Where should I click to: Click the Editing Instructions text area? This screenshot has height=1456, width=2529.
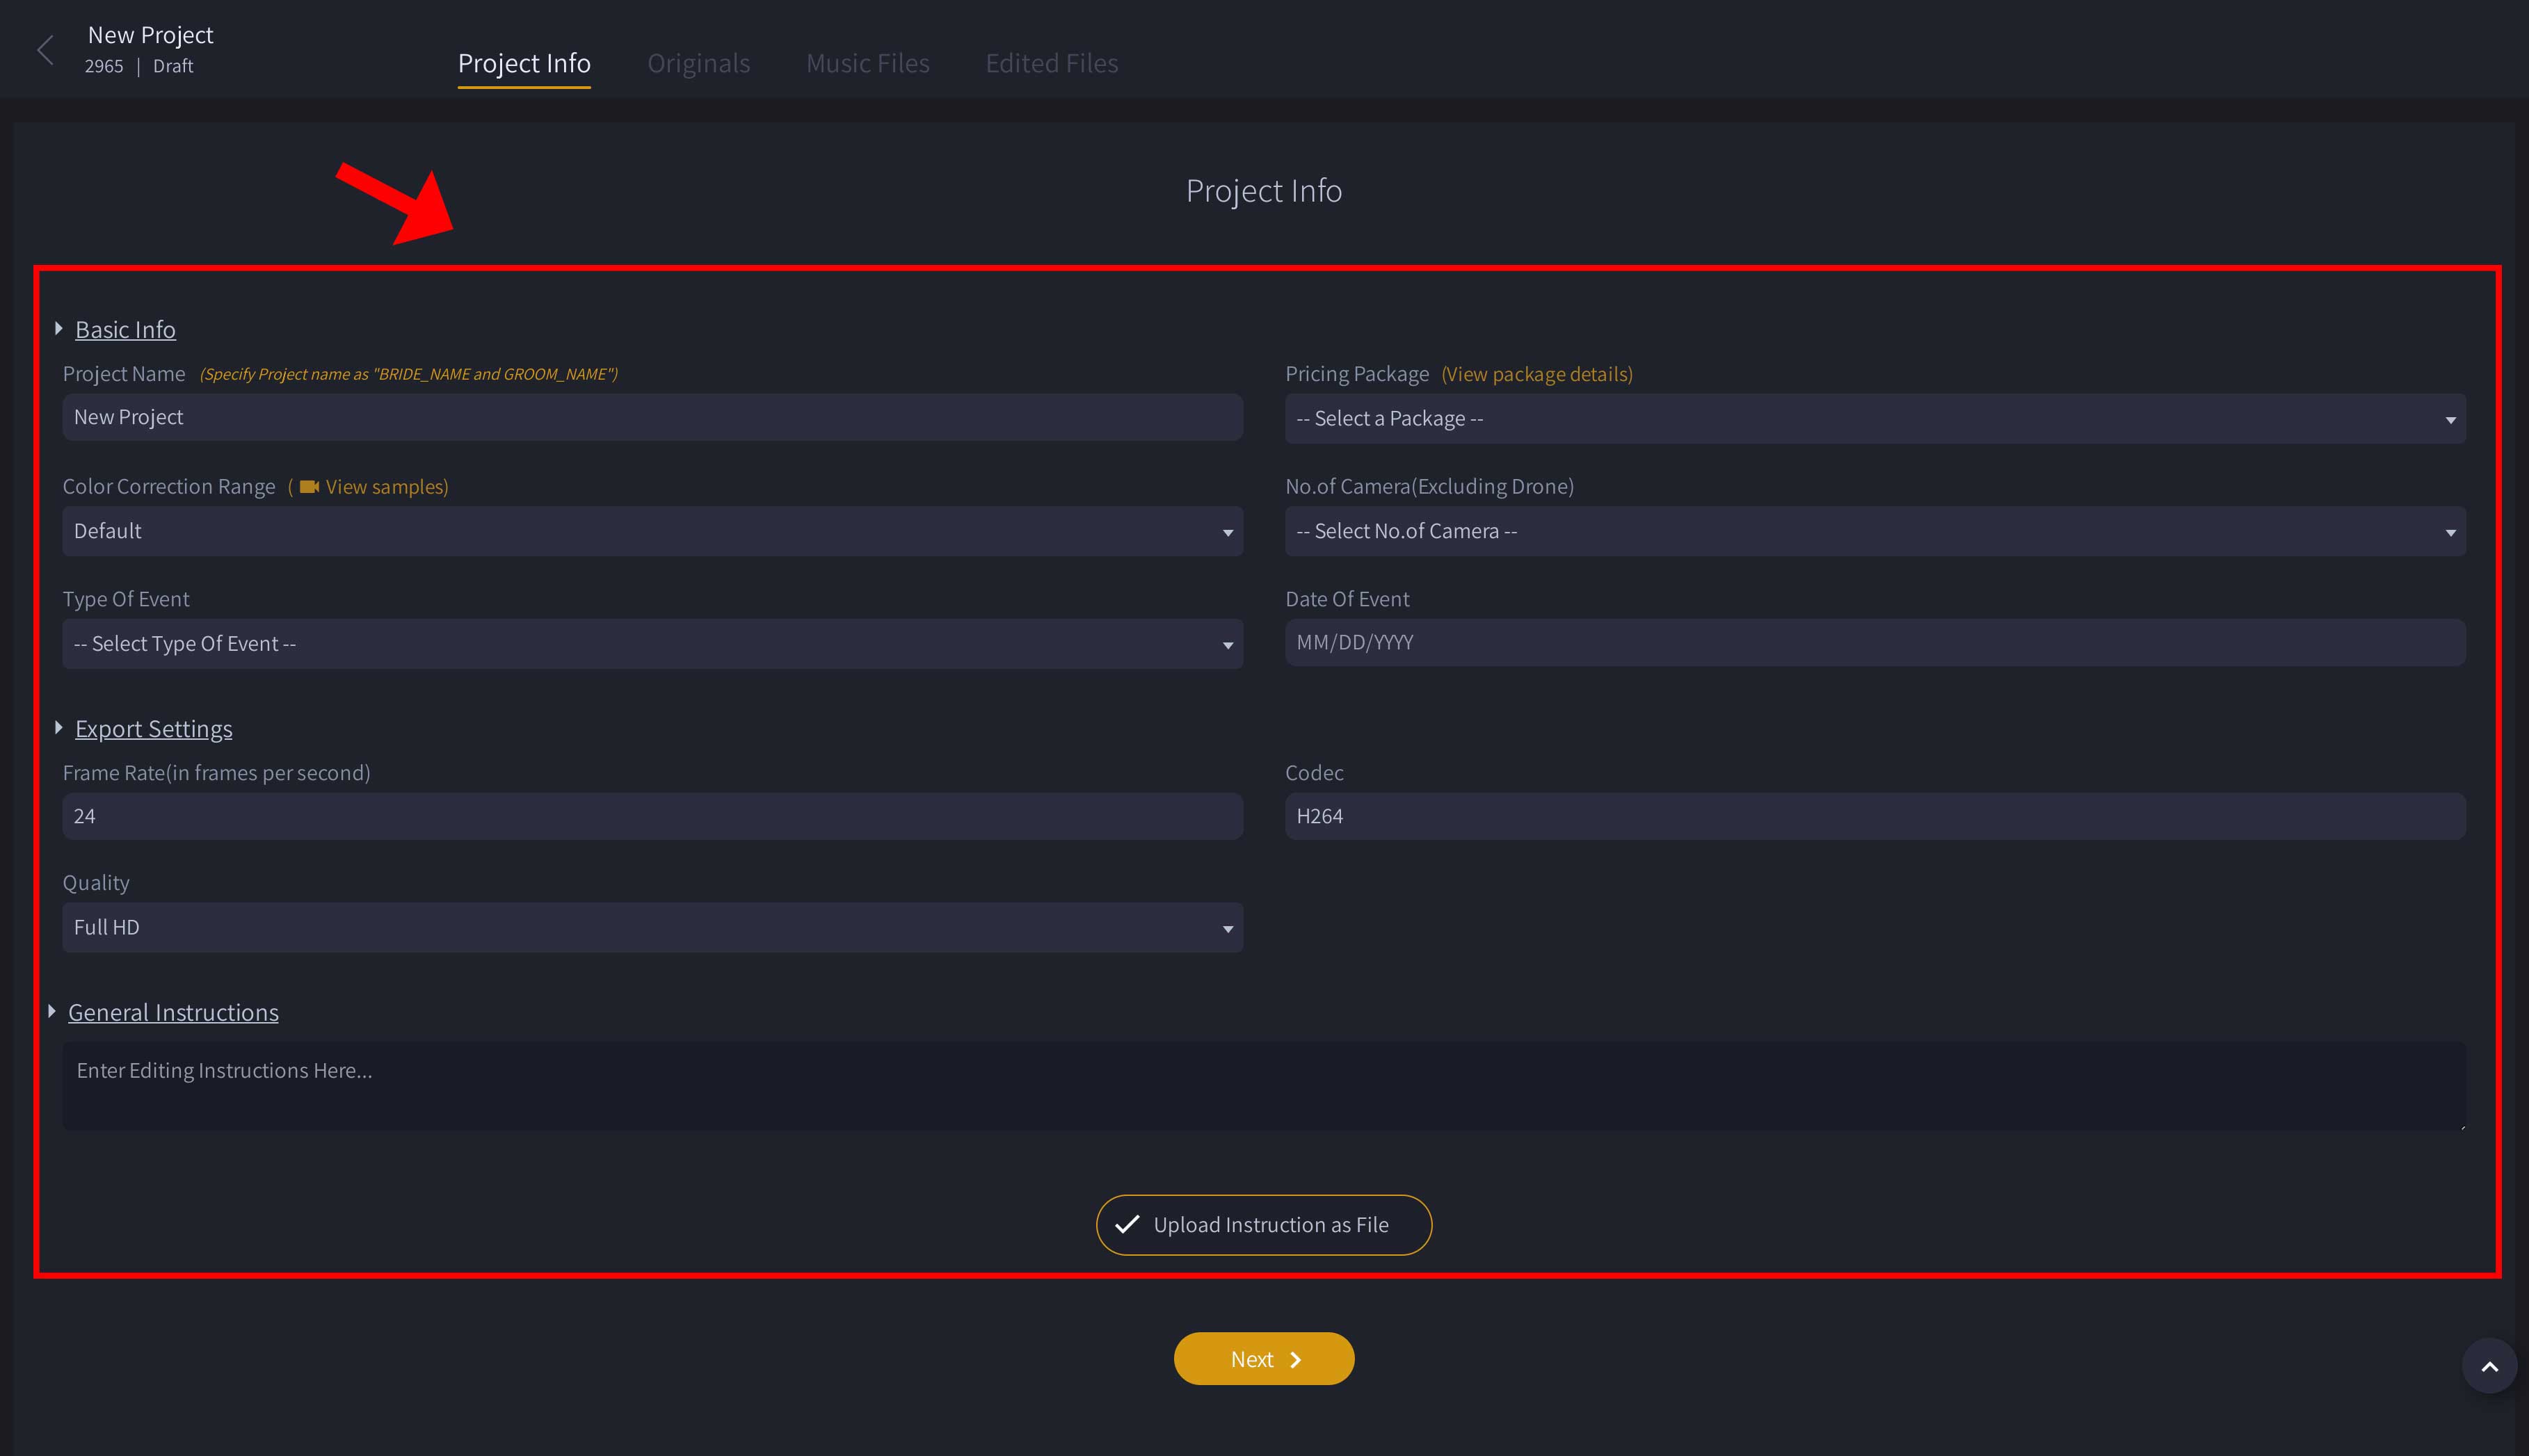(1263, 1087)
